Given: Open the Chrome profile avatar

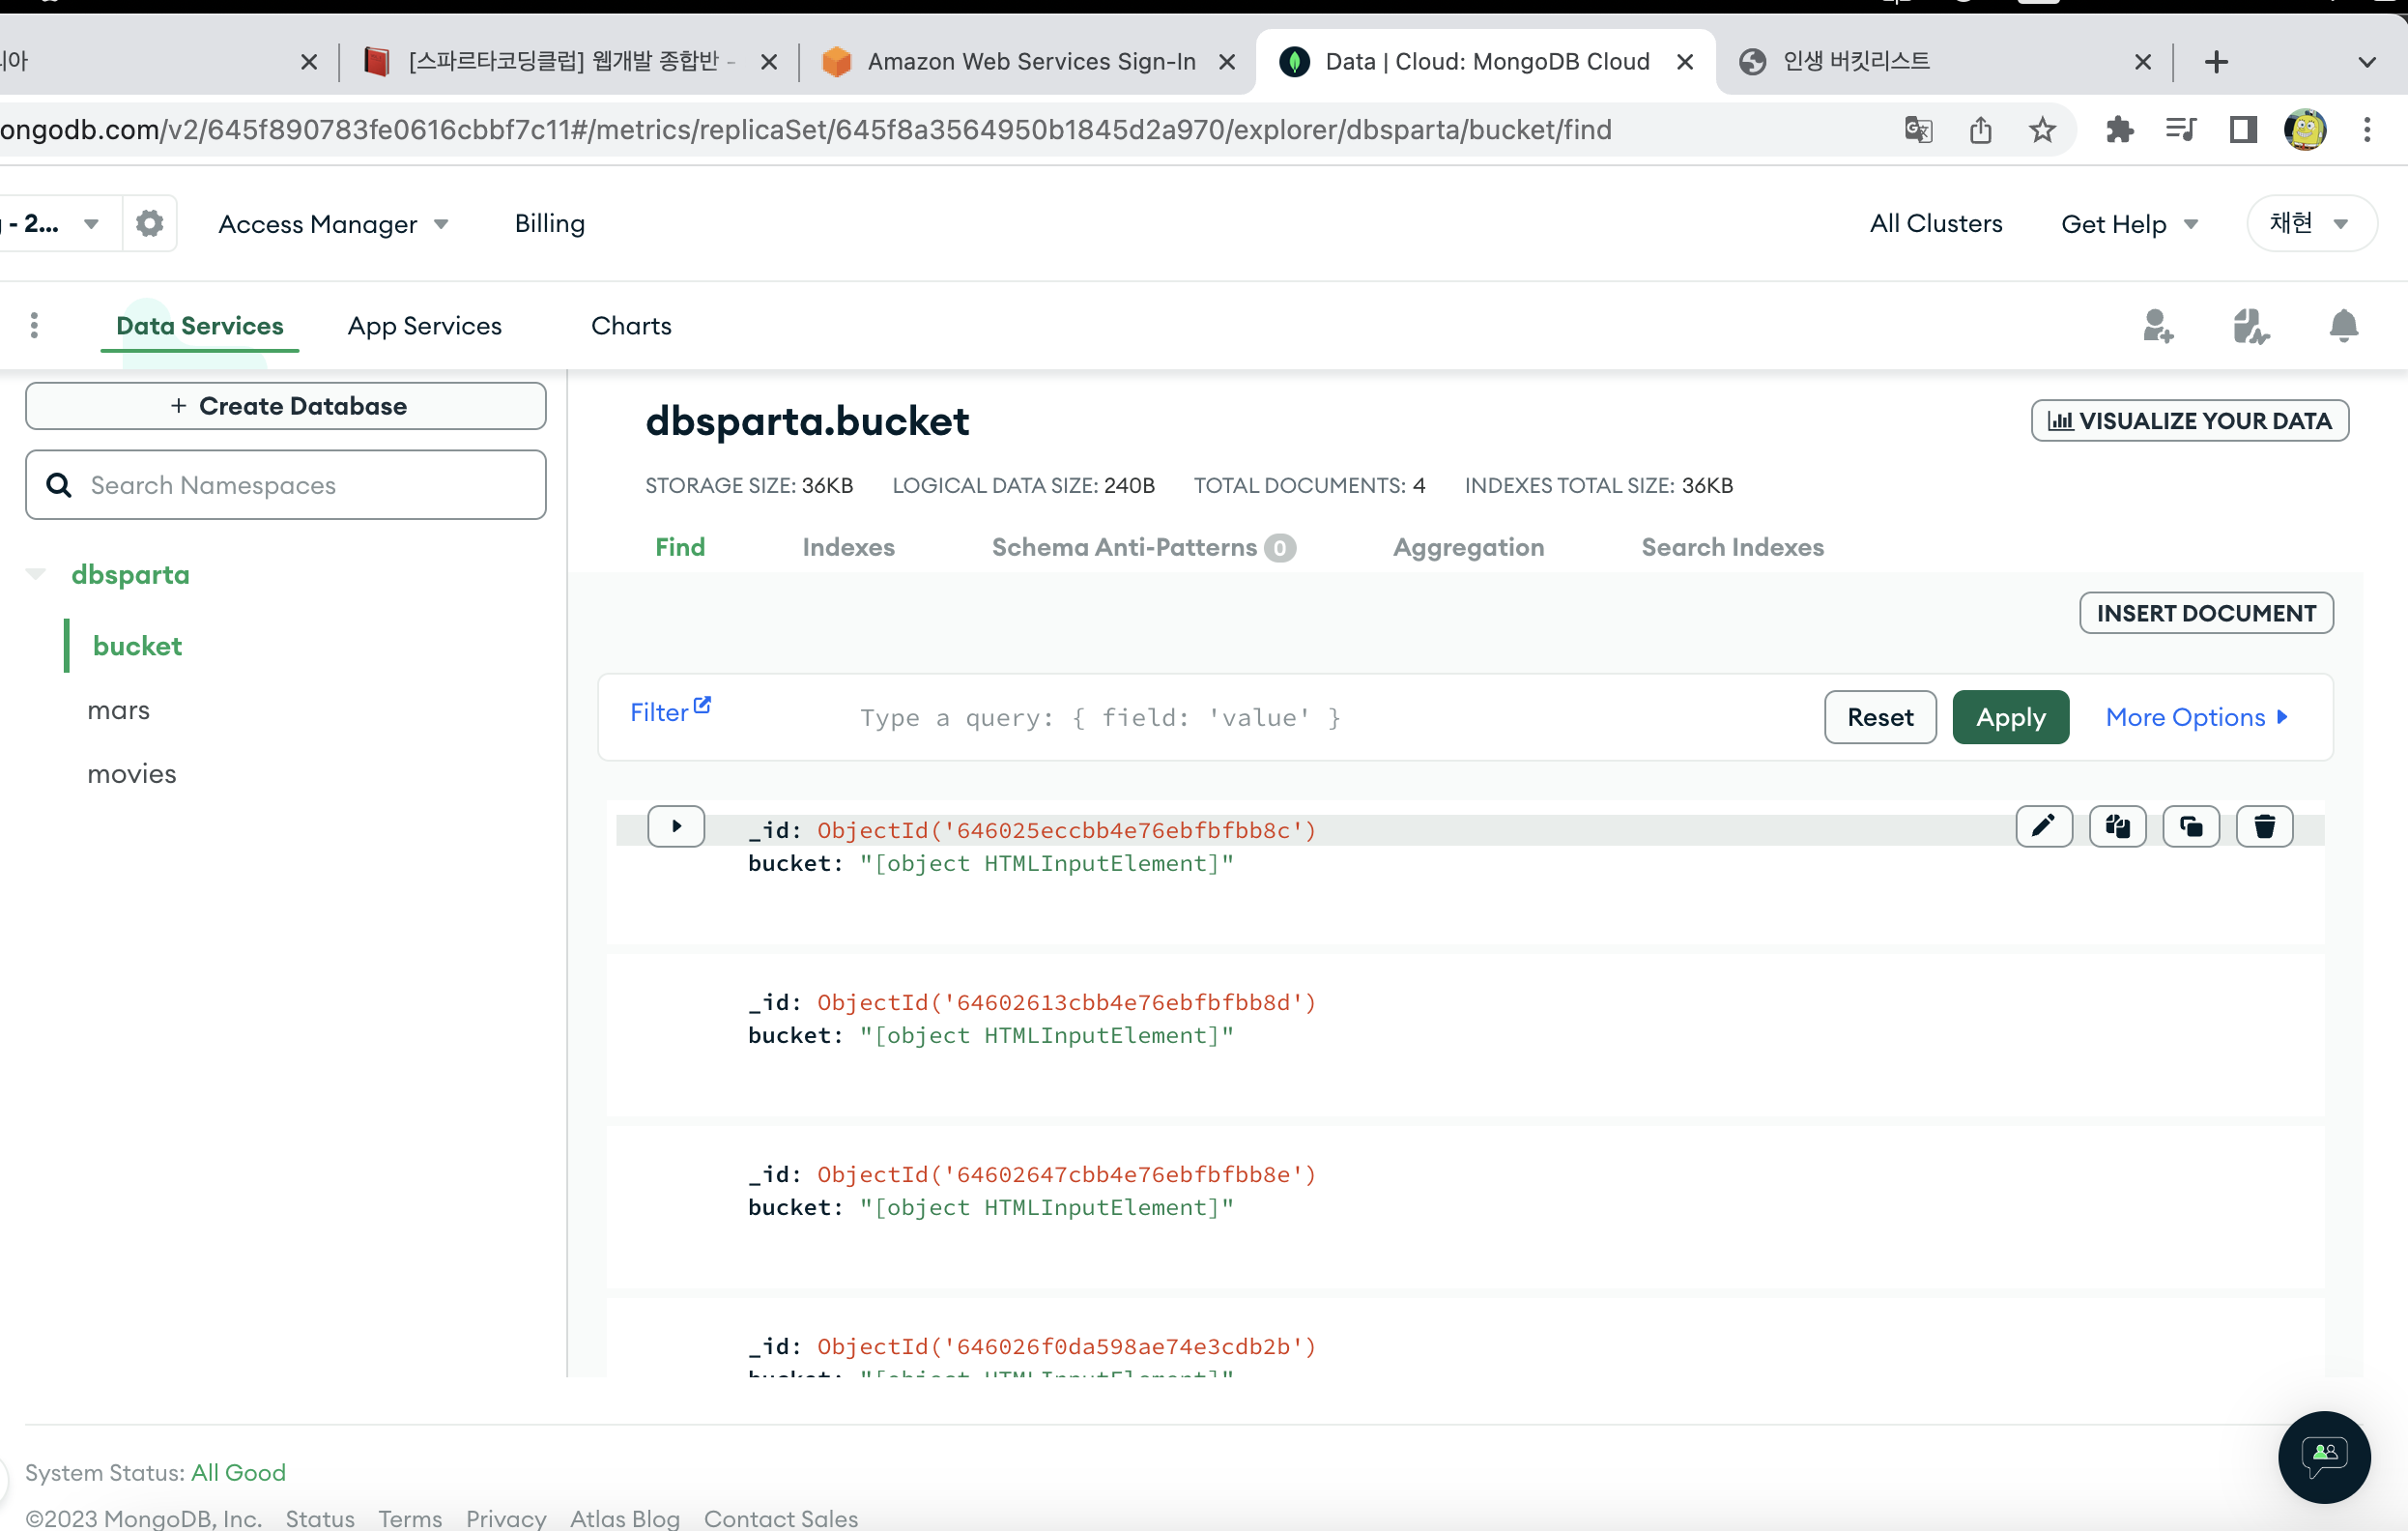Looking at the screenshot, I should 2305,130.
